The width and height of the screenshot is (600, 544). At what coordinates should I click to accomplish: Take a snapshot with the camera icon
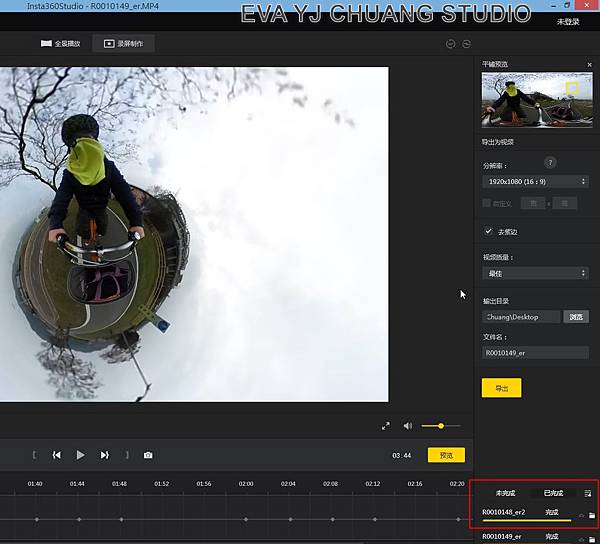pyautogui.click(x=148, y=455)
